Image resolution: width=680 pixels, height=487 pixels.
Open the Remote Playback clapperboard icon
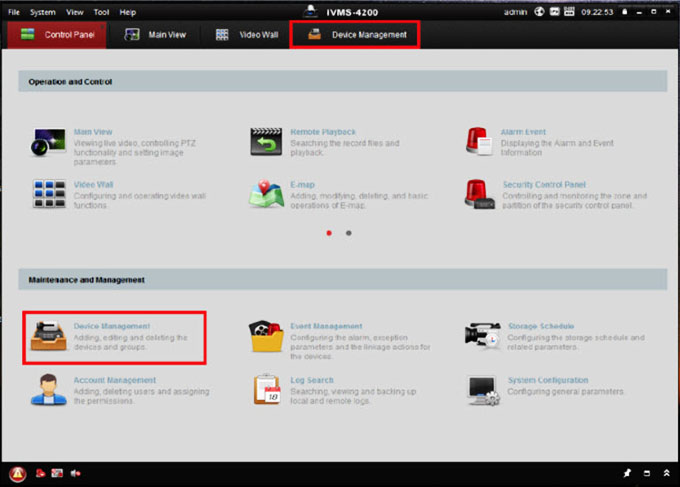pyautogui.click(x=266, y=142)
